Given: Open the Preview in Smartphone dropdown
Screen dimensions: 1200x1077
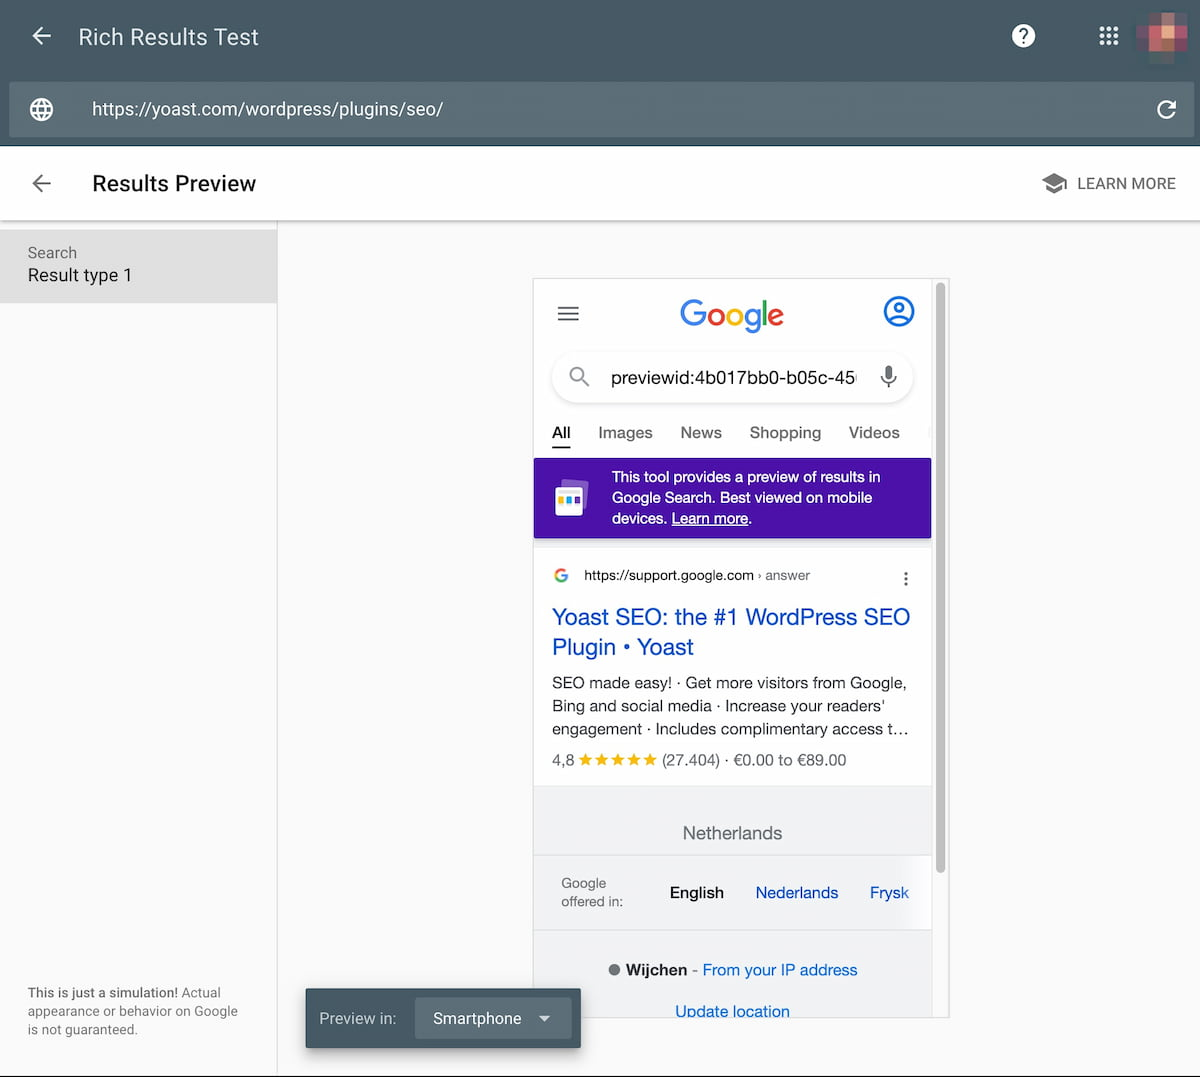Looking at the screenshot, I should (x=493, y=1018).
